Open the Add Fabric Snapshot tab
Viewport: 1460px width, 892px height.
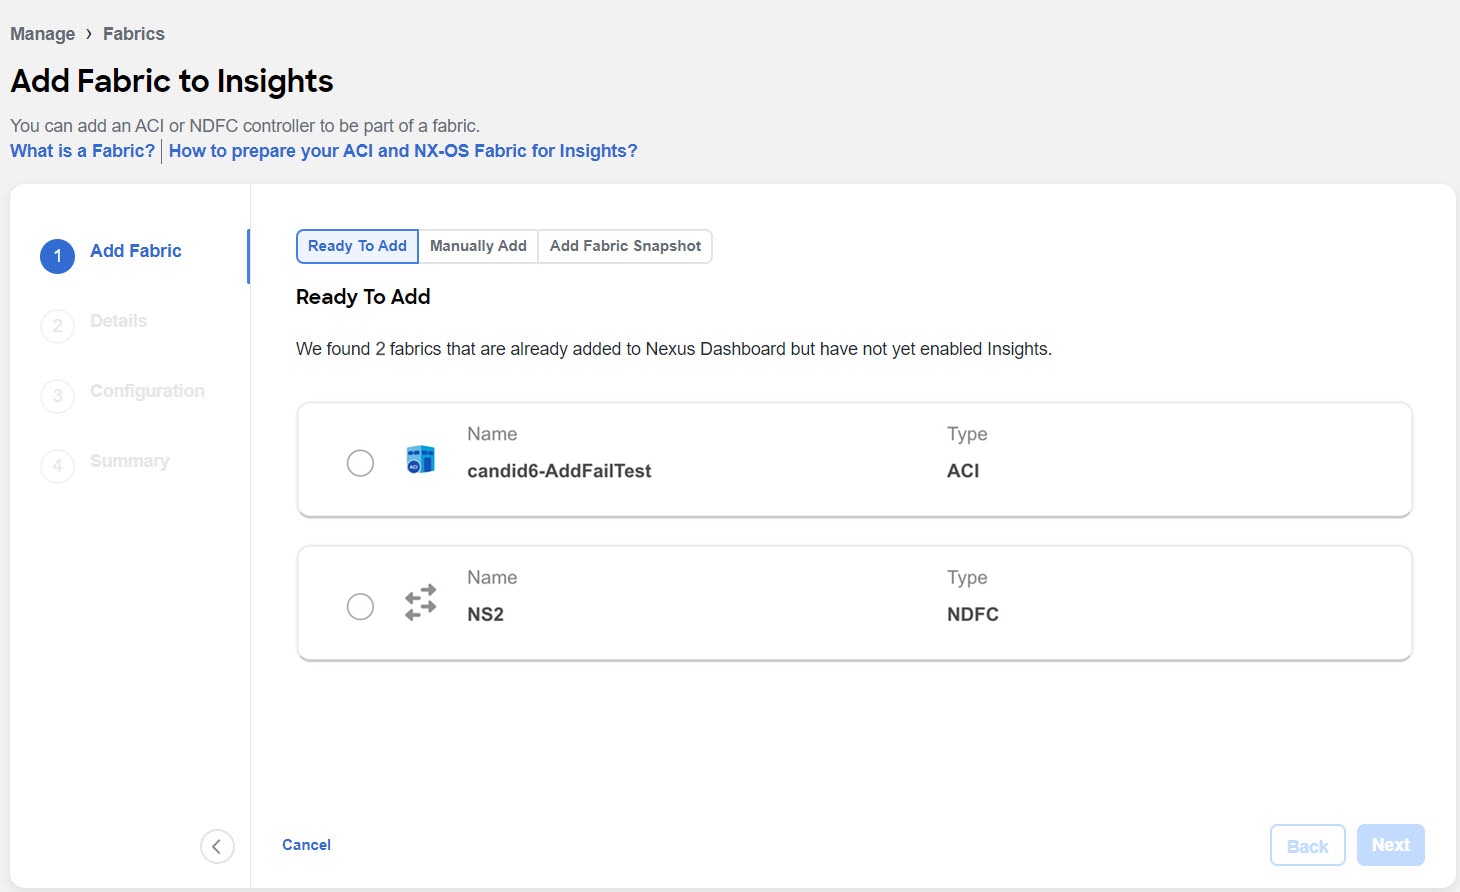pyautogui.click(x=625, y=246)
